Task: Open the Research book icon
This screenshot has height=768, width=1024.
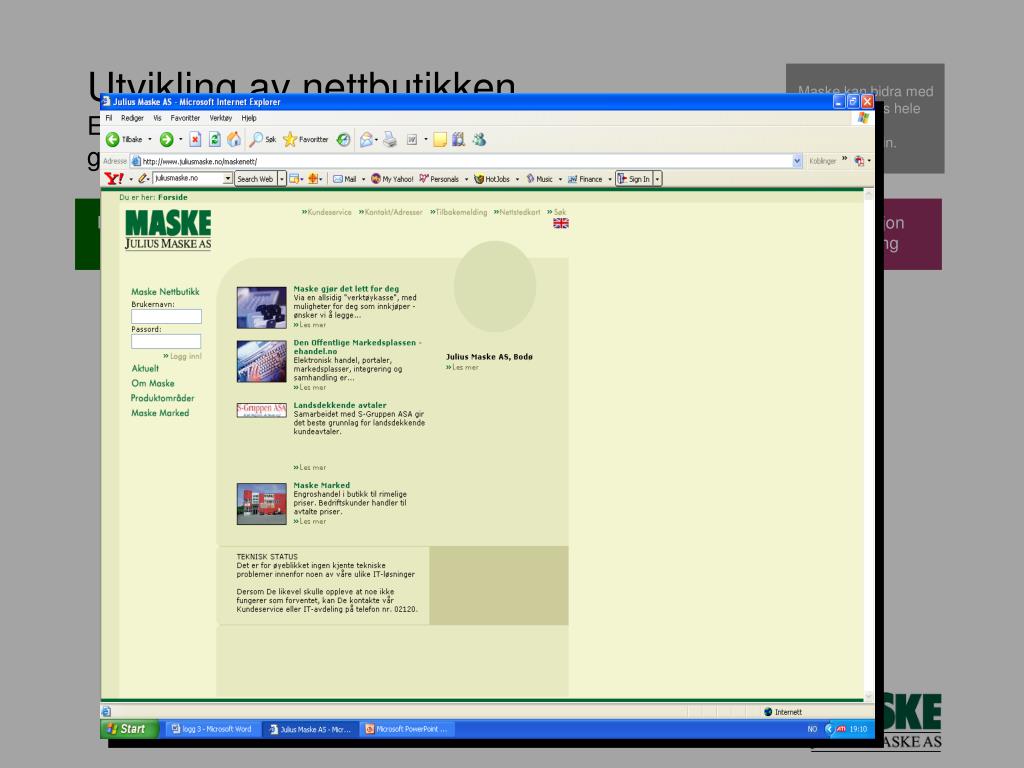Action: click(x=458, y=140)
